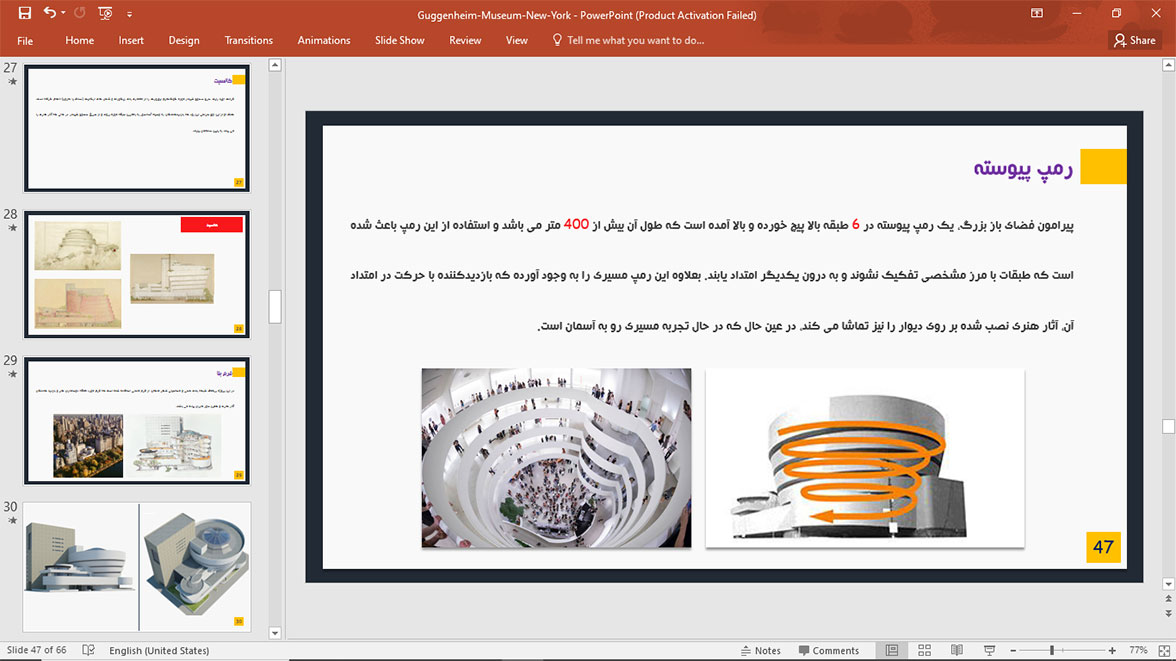Go to next slide with double-down arrow
The image size is (1176, 661).
pyautogui.click(x=1168, y=614)
